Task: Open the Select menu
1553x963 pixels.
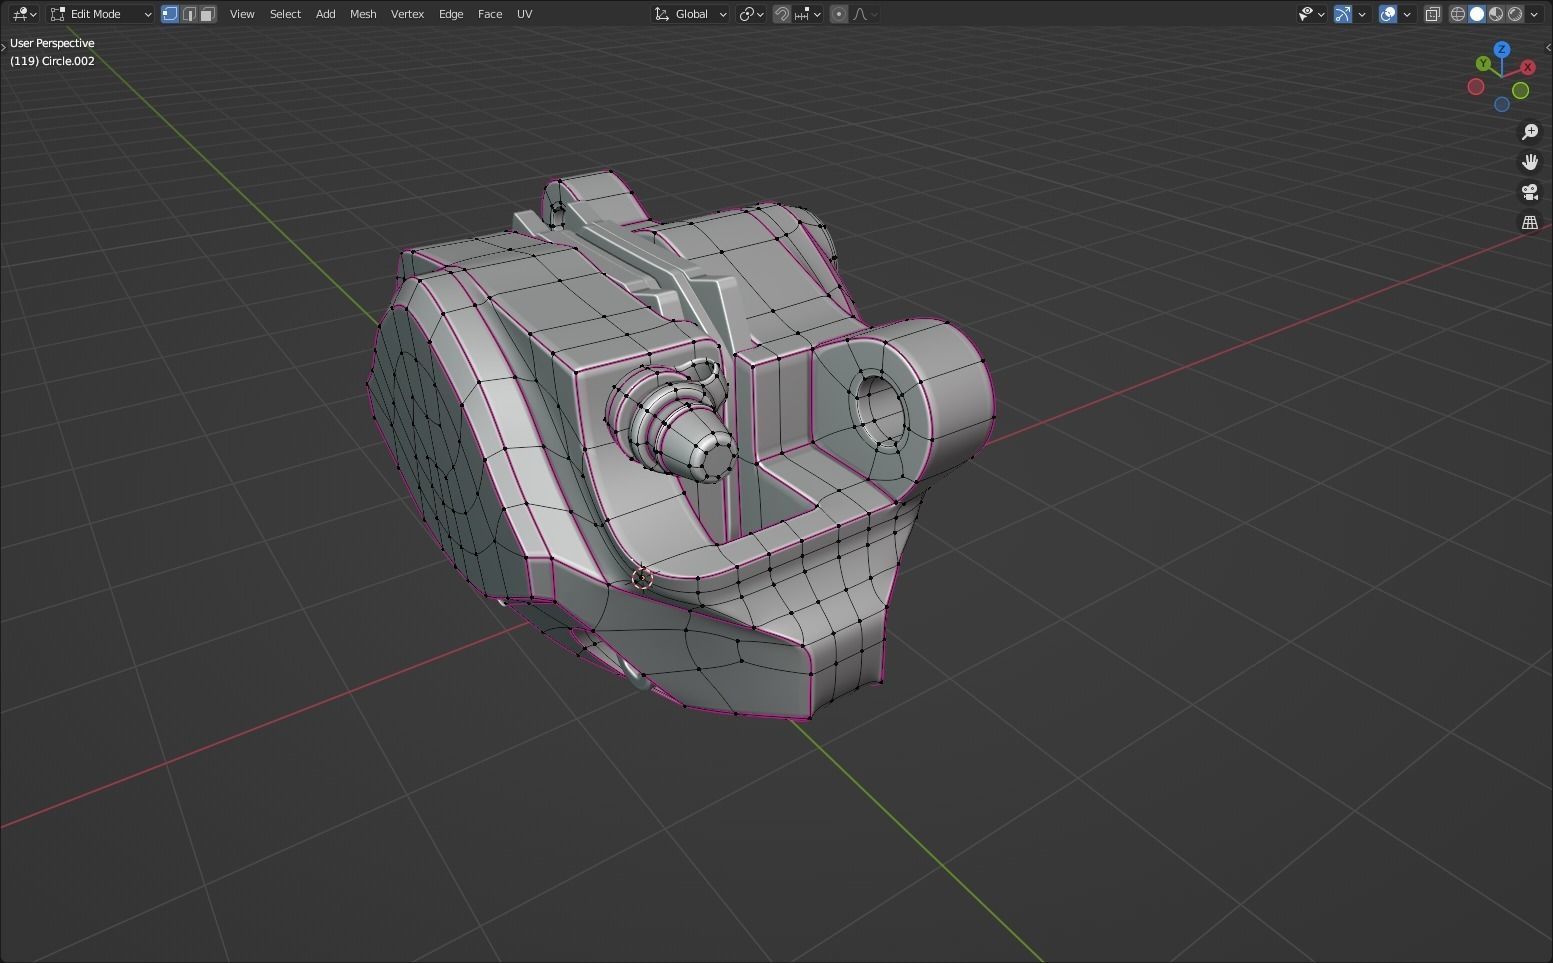Action: click(285, 14)
